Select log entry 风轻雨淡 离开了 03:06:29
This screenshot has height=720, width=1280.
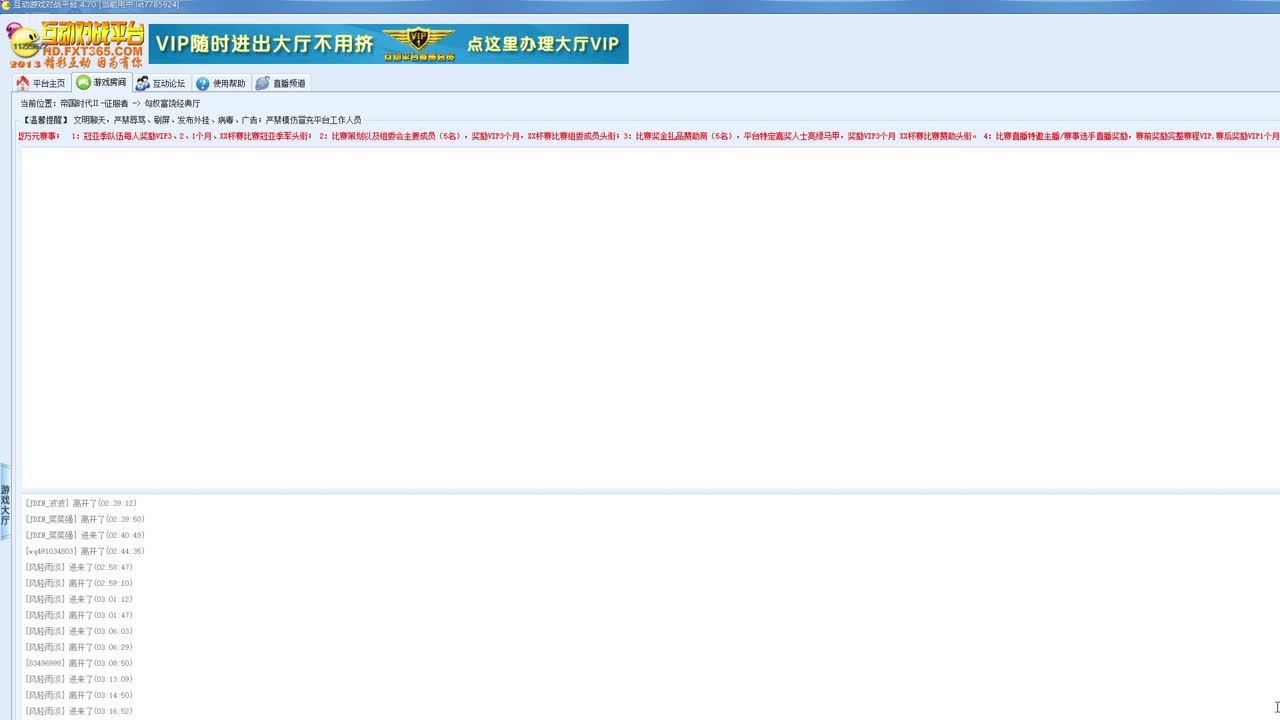click(79, 648)
